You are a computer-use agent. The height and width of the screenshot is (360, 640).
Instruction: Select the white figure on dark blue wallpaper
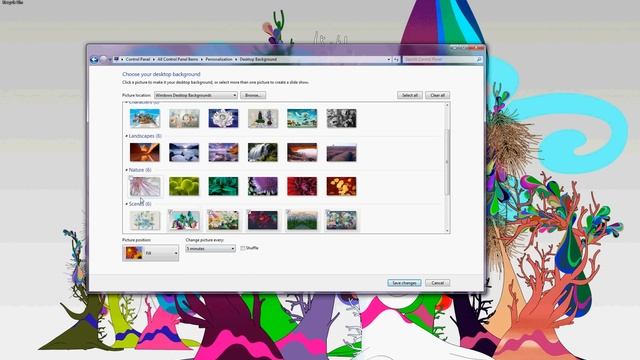[x=223, y=118]
